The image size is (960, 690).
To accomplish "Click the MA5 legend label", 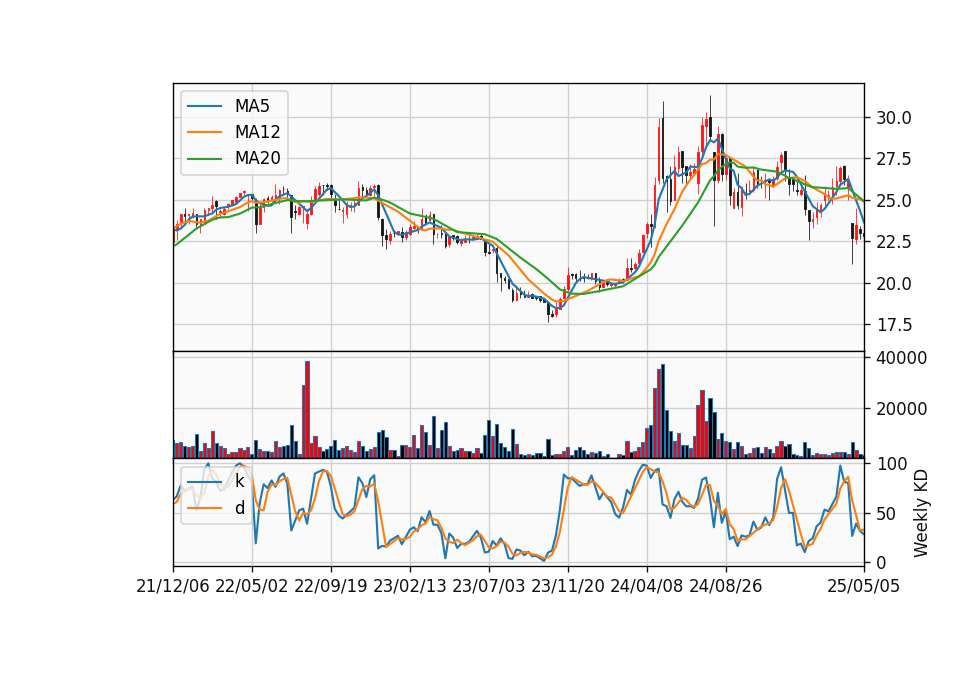I will [252, 106].
